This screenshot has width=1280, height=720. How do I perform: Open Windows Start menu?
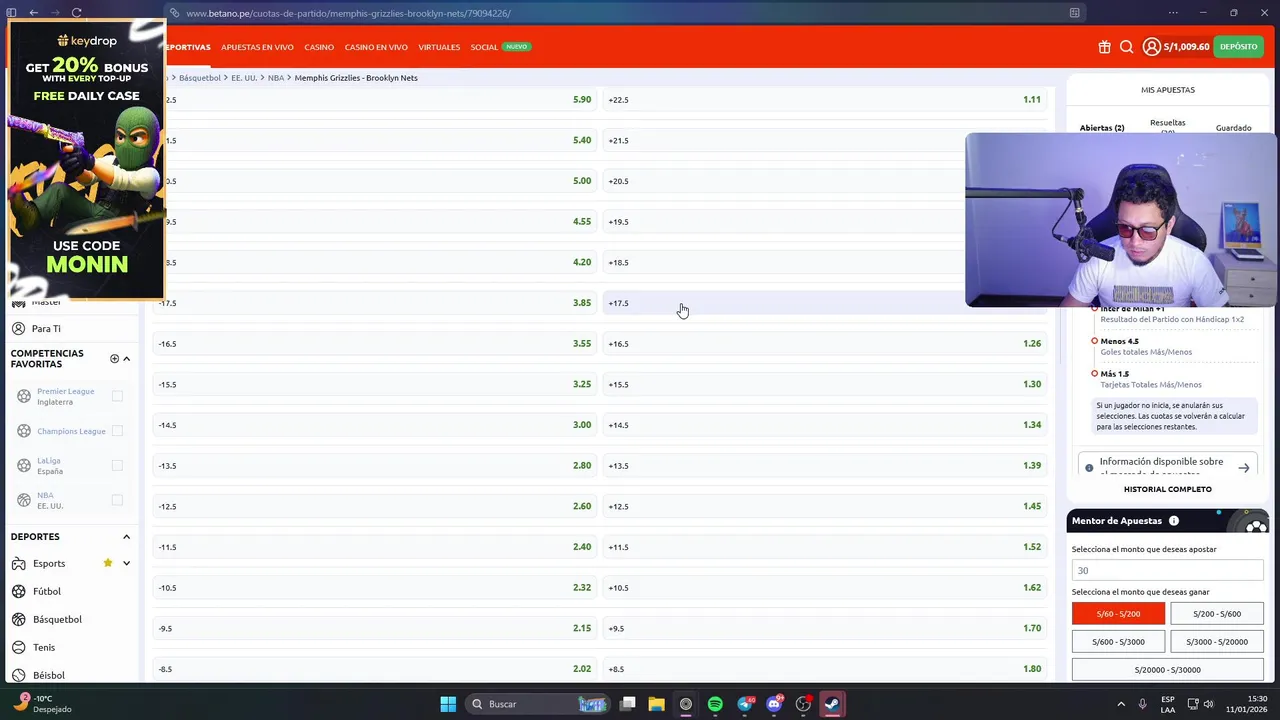coord(448,704)
